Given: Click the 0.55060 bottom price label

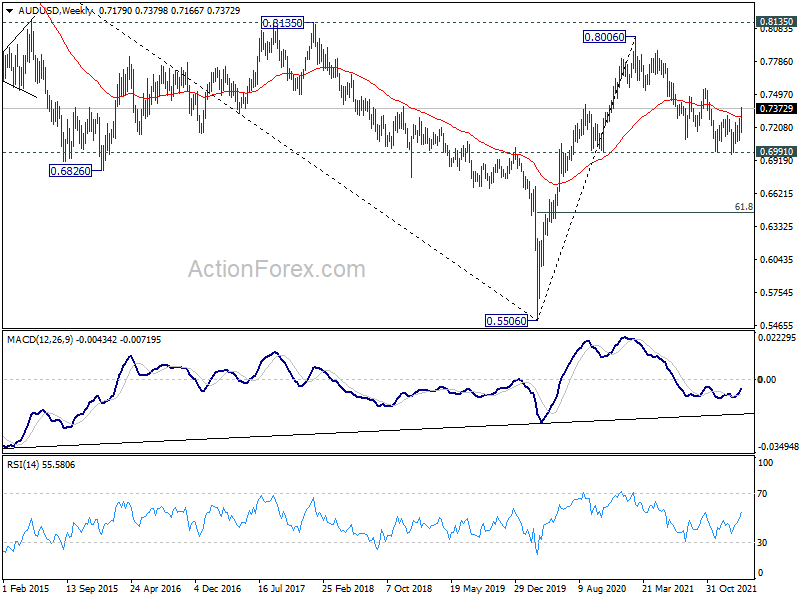Looking at the screenshot, I should tap(507, 321).
